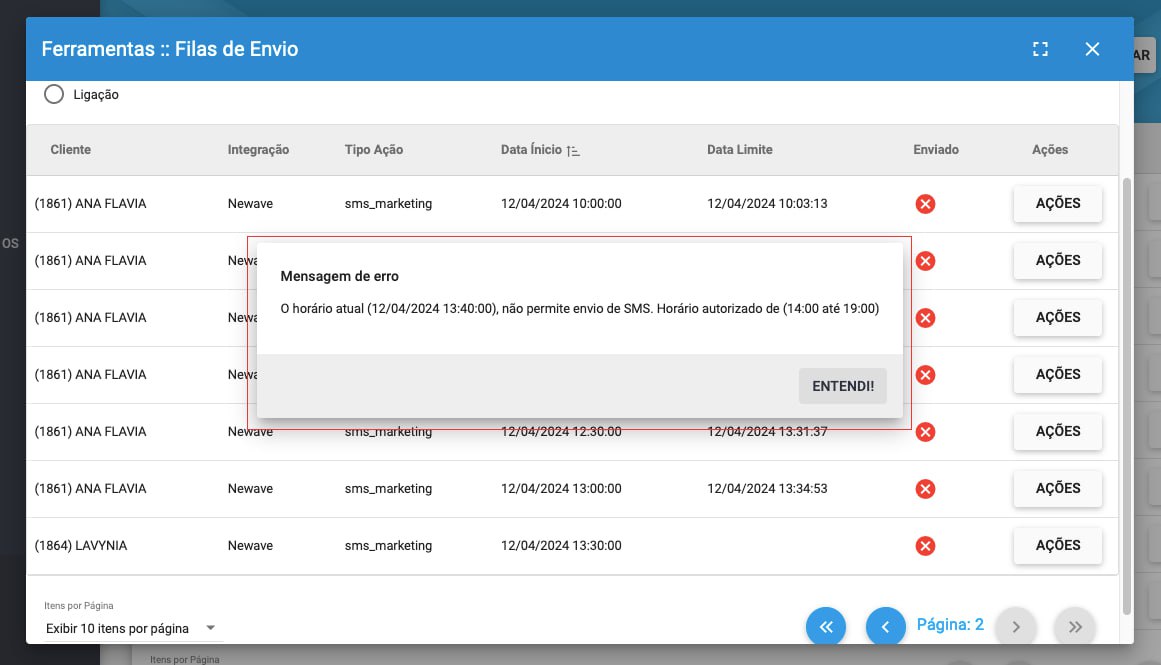Click red X icon in LAVYNIA row

coord(925,546)
